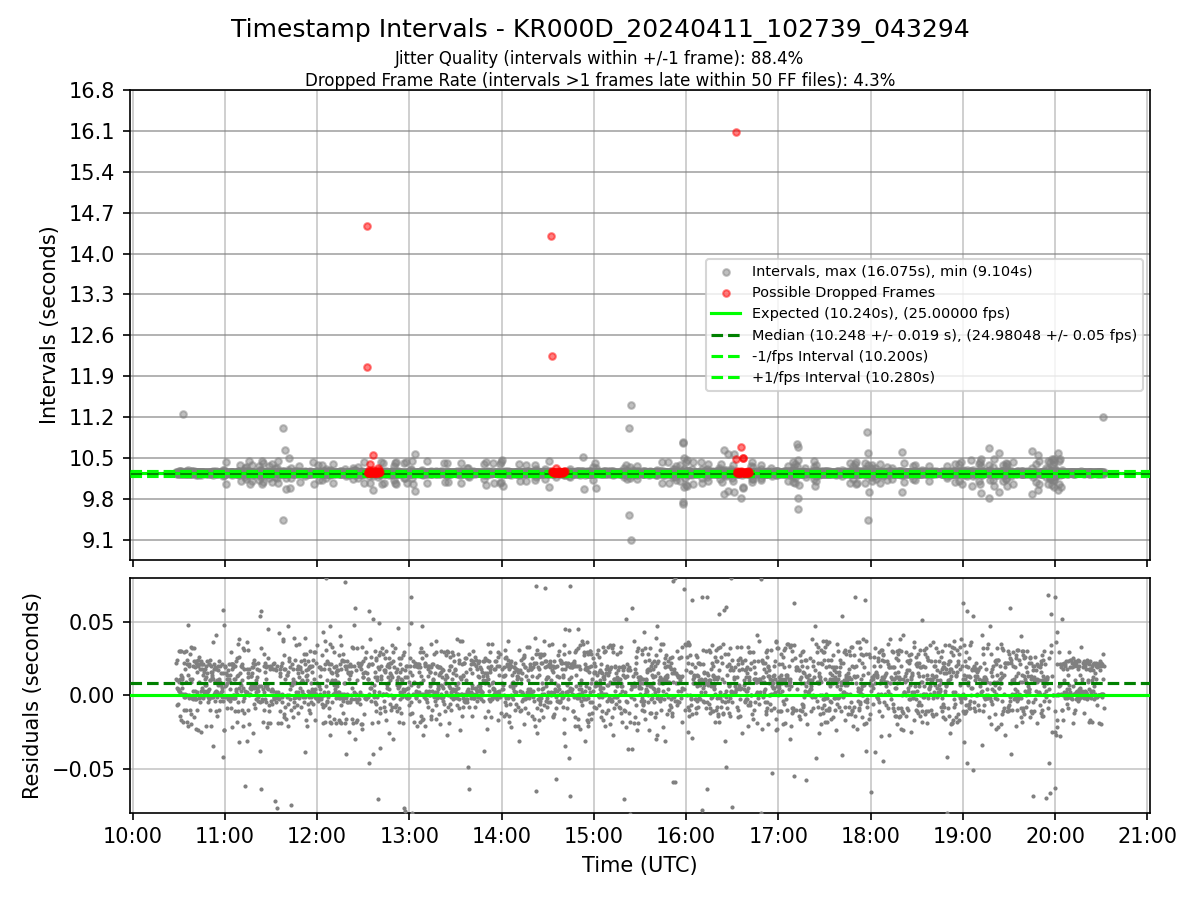Click the 'Residuals (seconds)' y-axis label

[x=33, y=696]
